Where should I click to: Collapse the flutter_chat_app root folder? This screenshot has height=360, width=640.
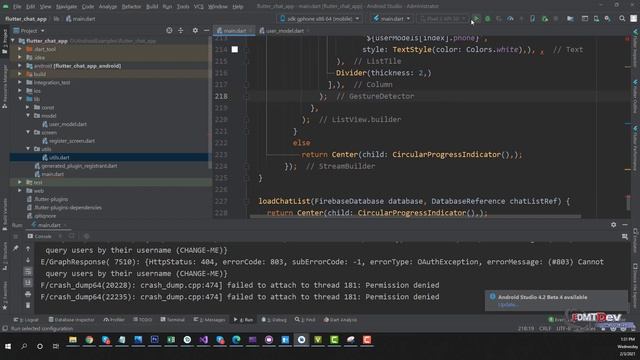pos(13,41)
